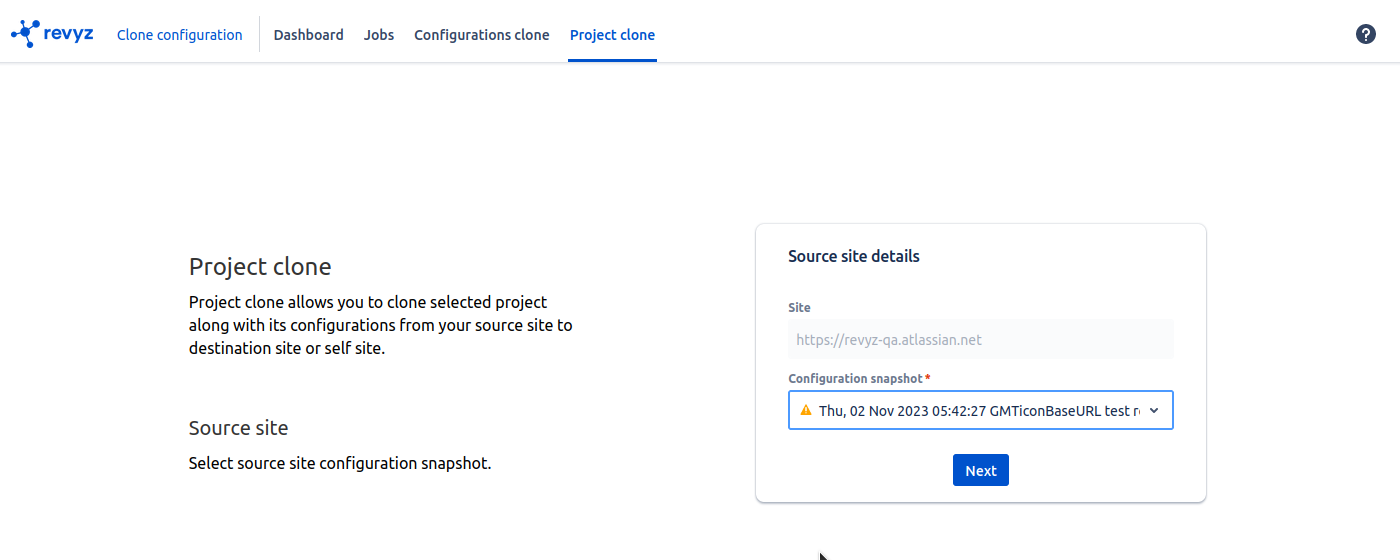Screen dimensions: 1400x560
Task: Expand the snapshot dropdown chevron arrow
Action: (x=1154, y=410)
